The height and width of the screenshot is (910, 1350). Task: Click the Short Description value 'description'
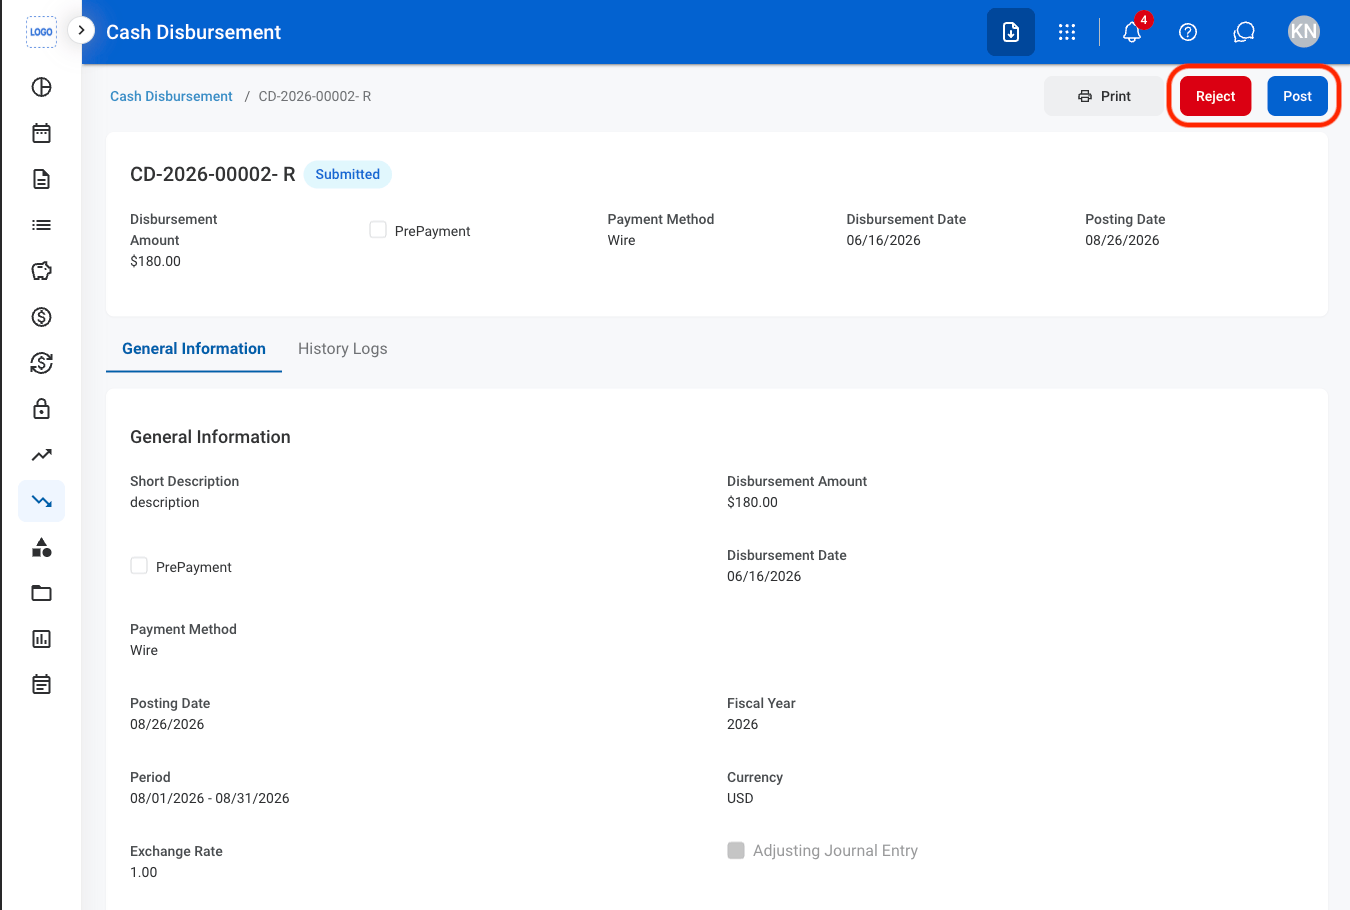pos(165,502)
